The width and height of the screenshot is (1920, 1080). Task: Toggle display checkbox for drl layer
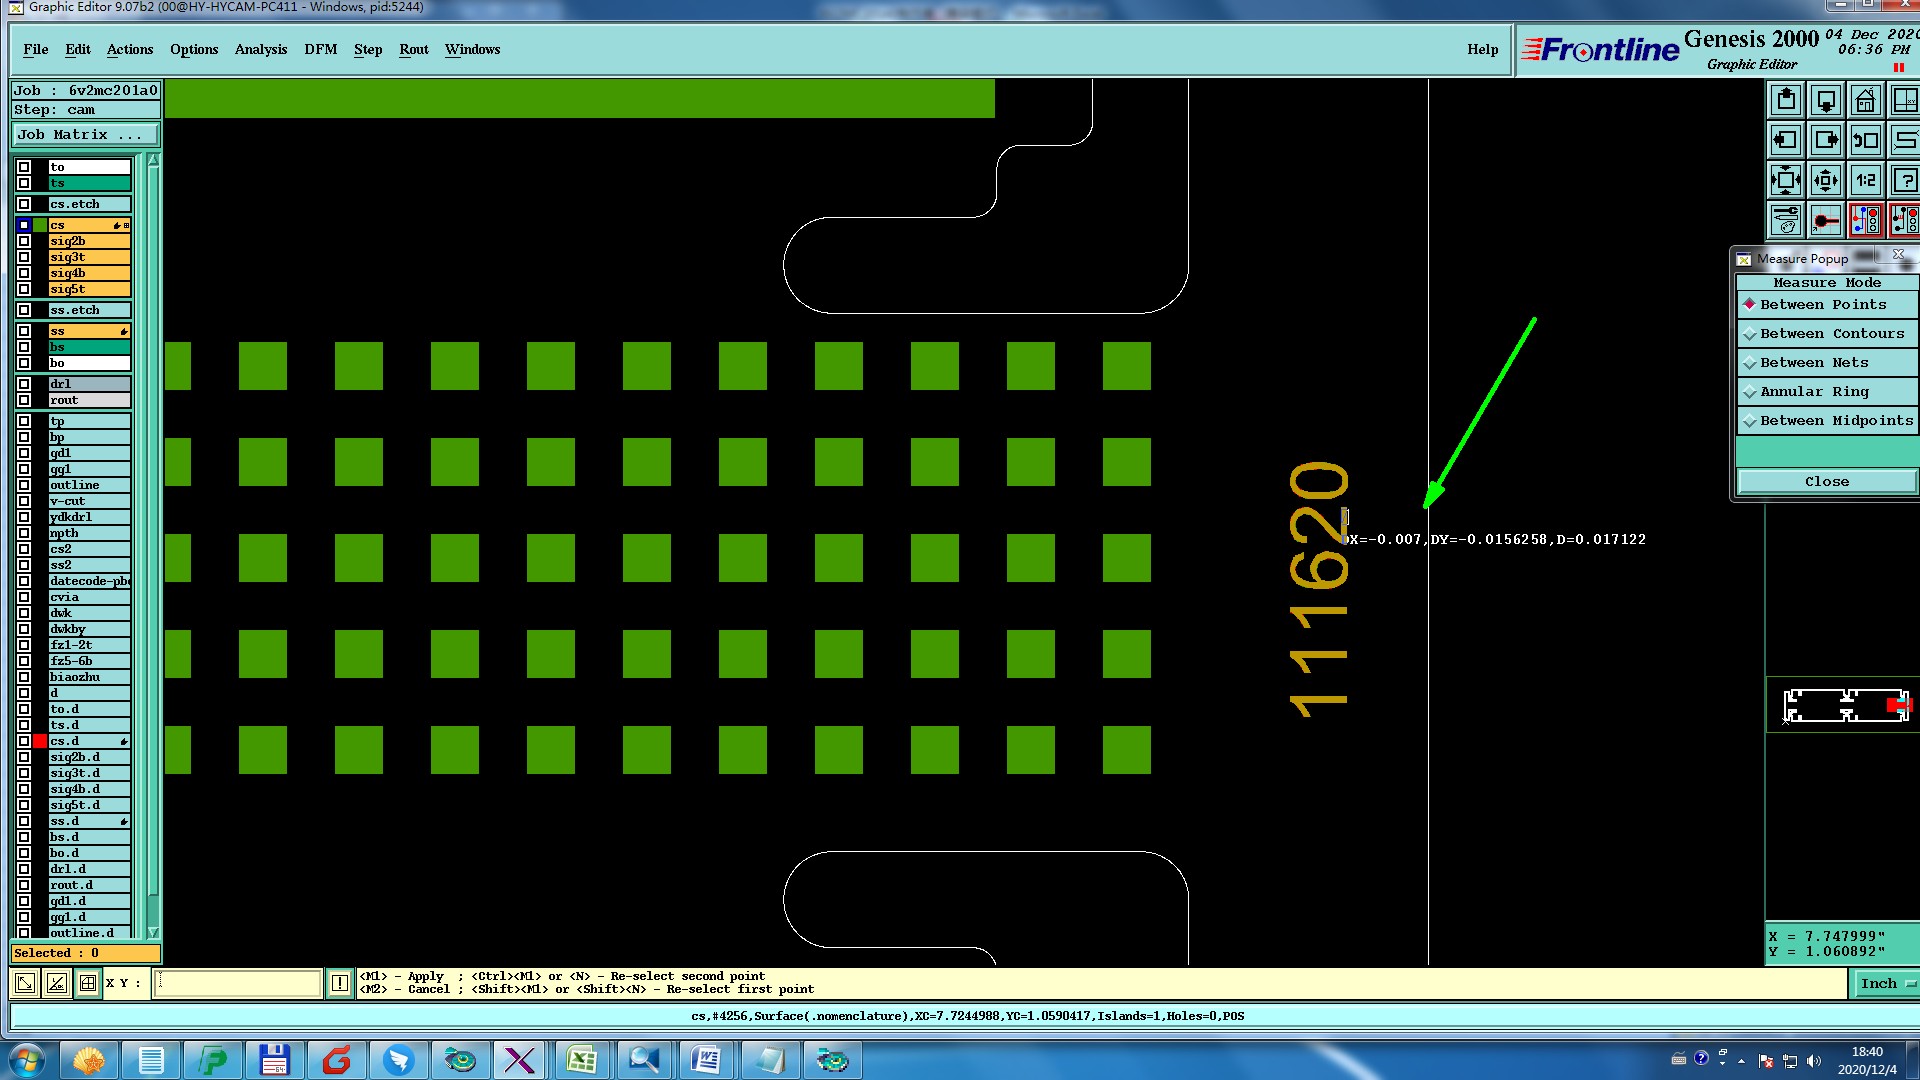pyautogui.click(x=24, y=384)
